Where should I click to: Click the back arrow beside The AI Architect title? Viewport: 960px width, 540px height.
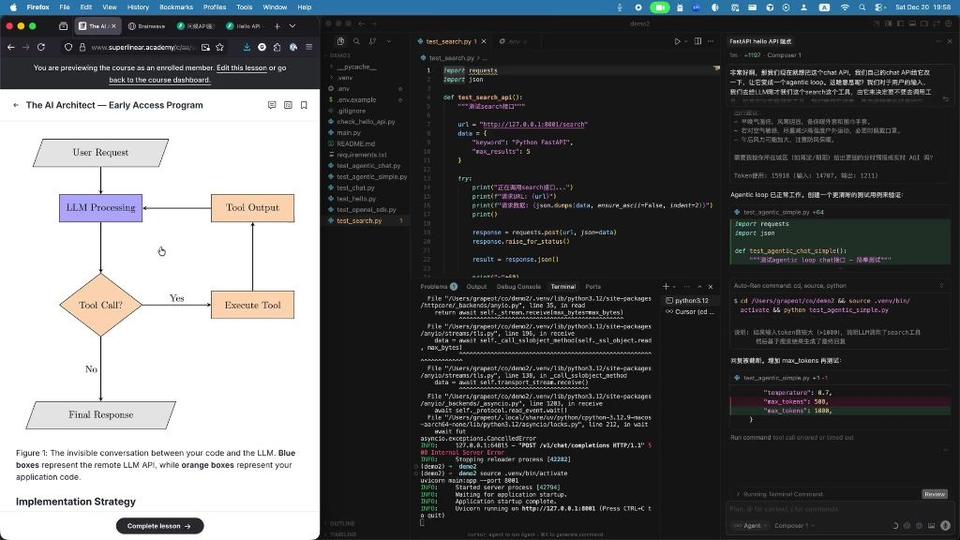pos(16,105)
